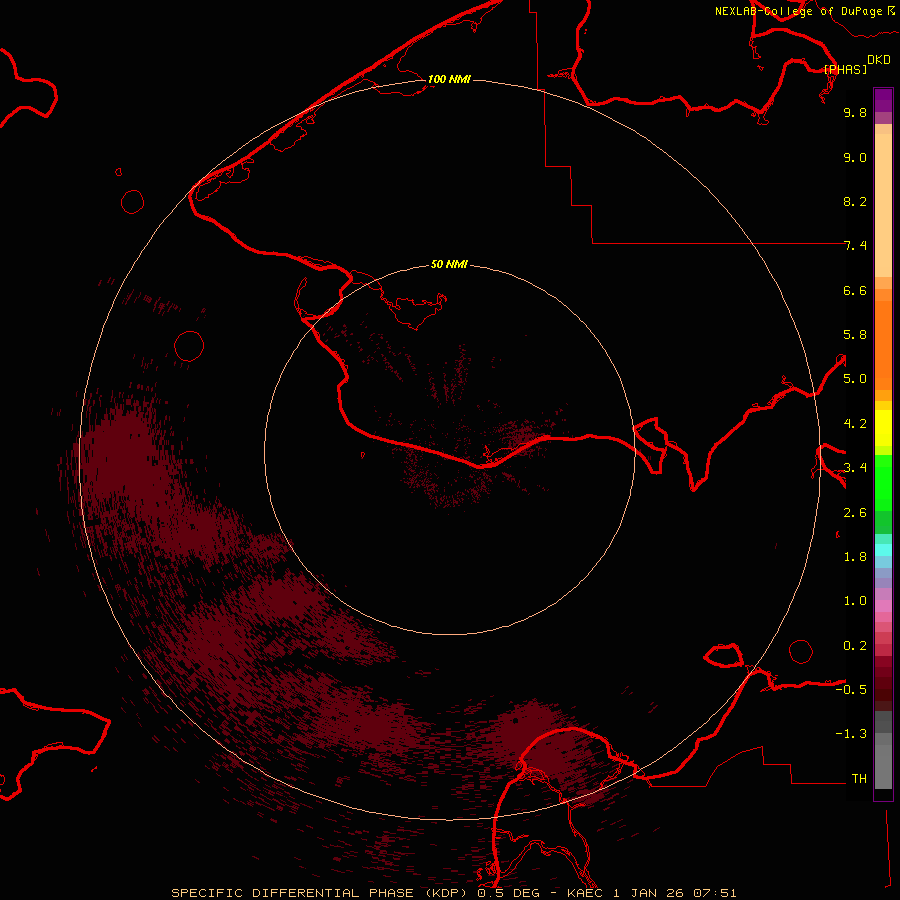Viewport: 900px width, 900px height.
Task: Click the gray segment at color bar bottom
Action: coord(883,767)
